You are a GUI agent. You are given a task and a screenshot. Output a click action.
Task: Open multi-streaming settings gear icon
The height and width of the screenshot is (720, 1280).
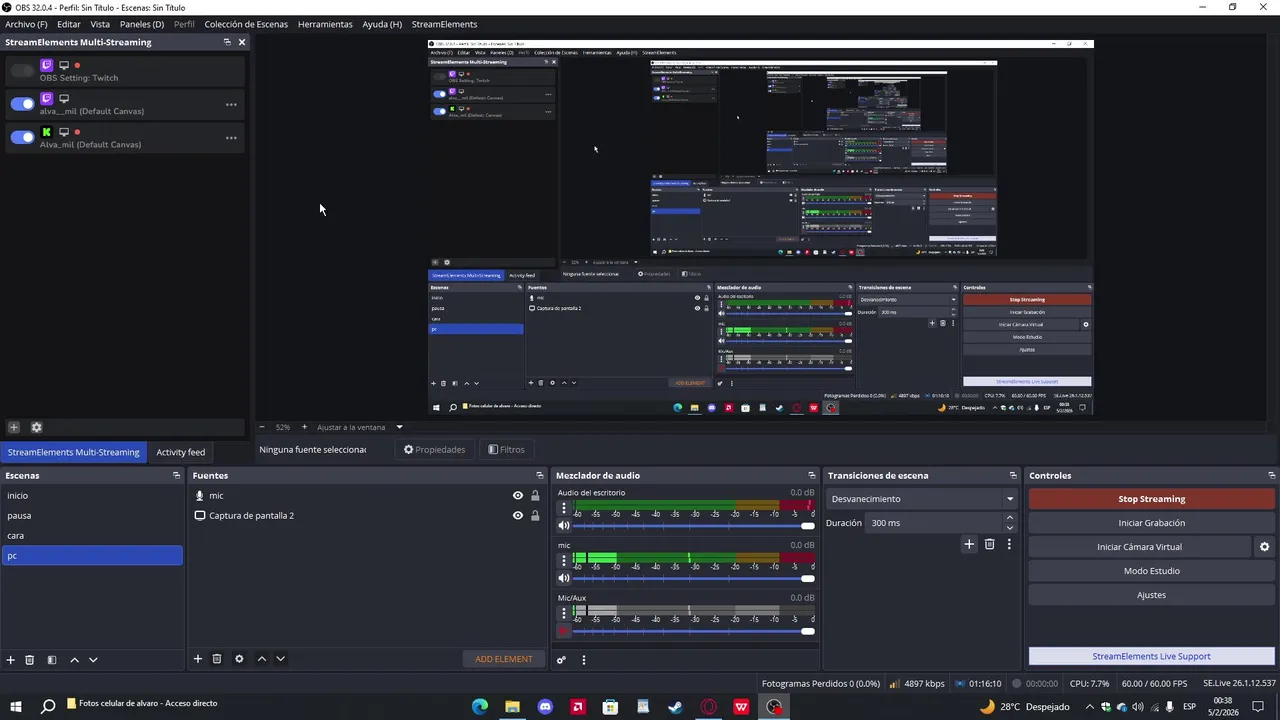tap(37, 427)
